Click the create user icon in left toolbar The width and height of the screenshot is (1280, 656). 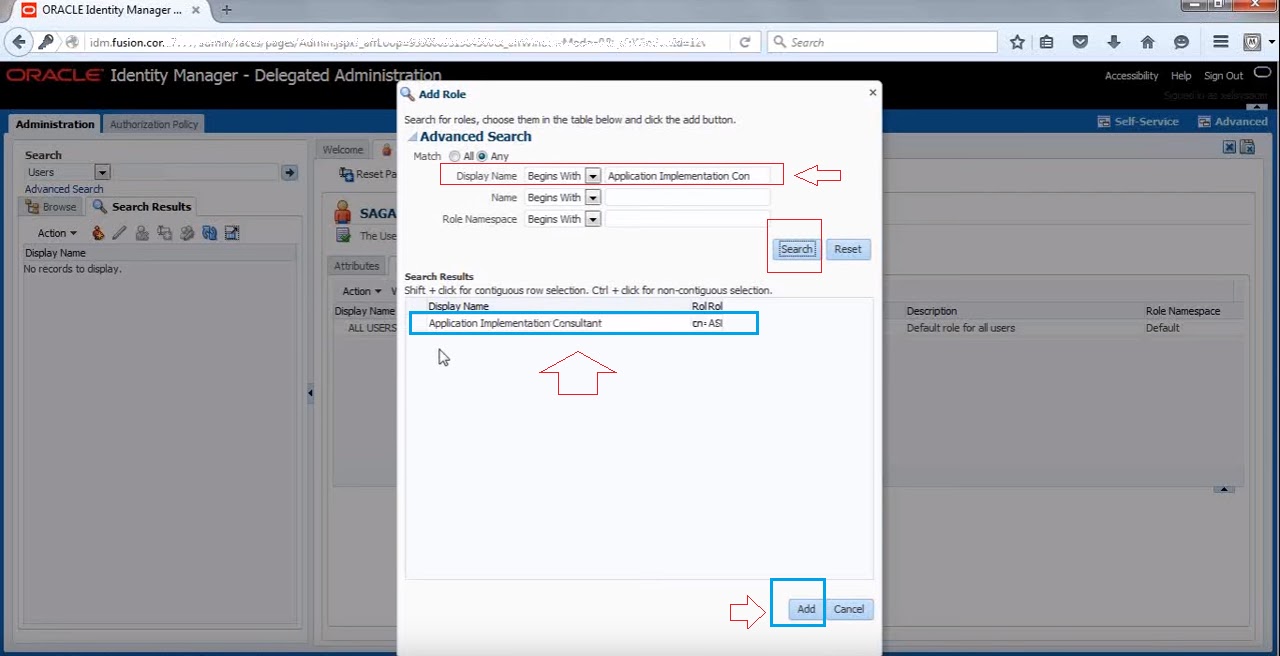pos(98,233)
